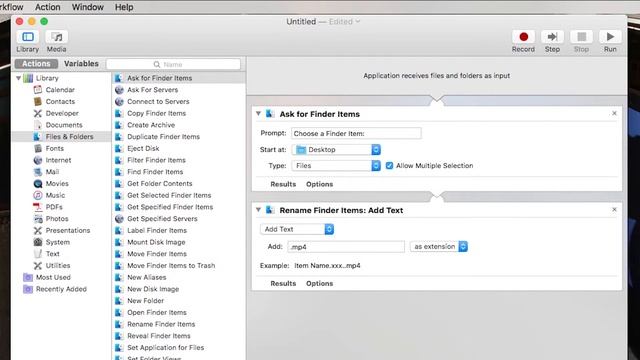This screenshot has height=360, width=640.
Task: Open the Add Text rename mode dropdown
Action: click(297, 229)
